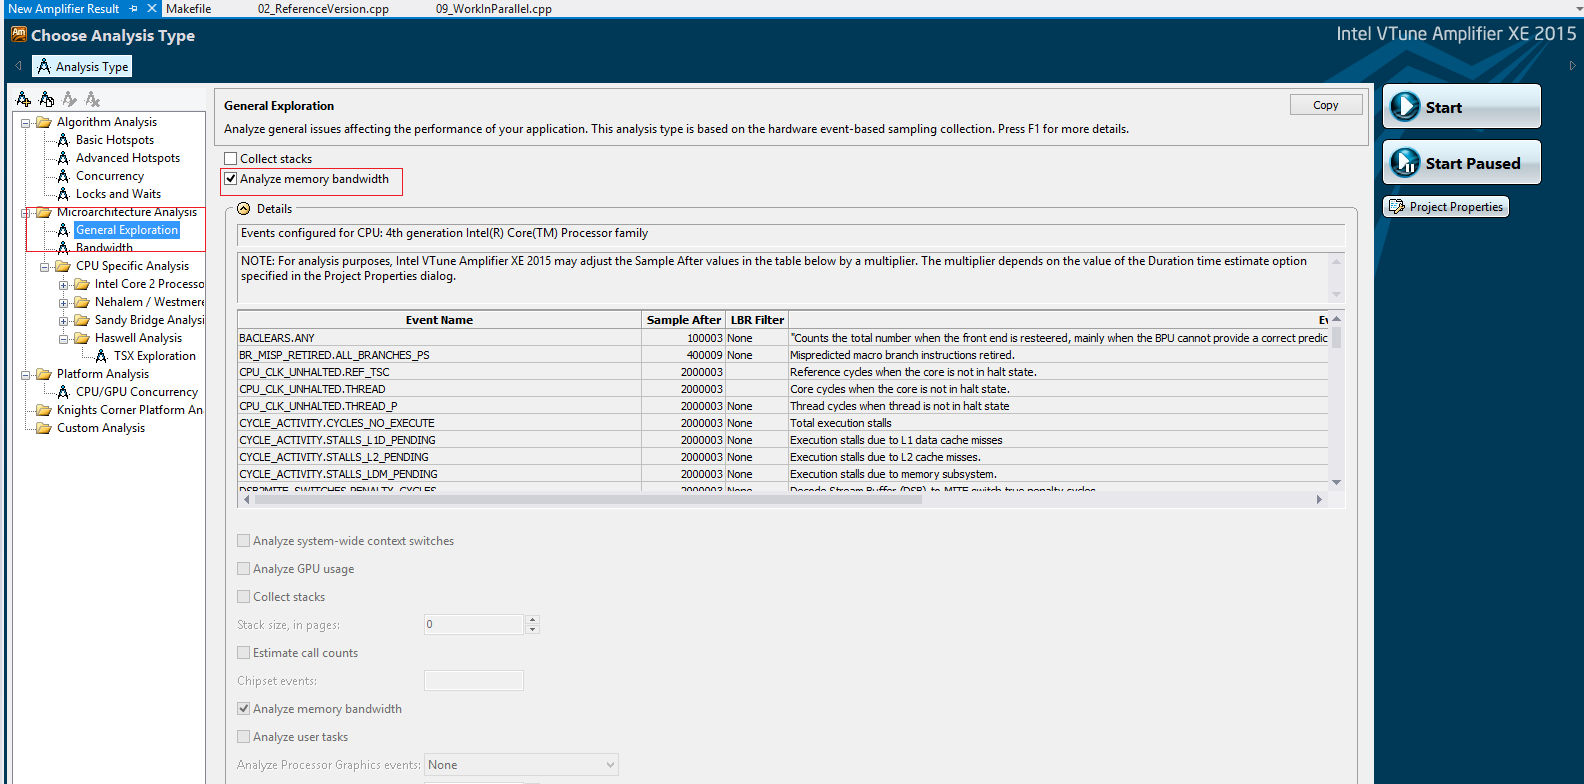Viewport: 1584px width, 784px height.
Task: Uncheck top Analyze memory bandwidth checkbox
Action: point(231,179)
